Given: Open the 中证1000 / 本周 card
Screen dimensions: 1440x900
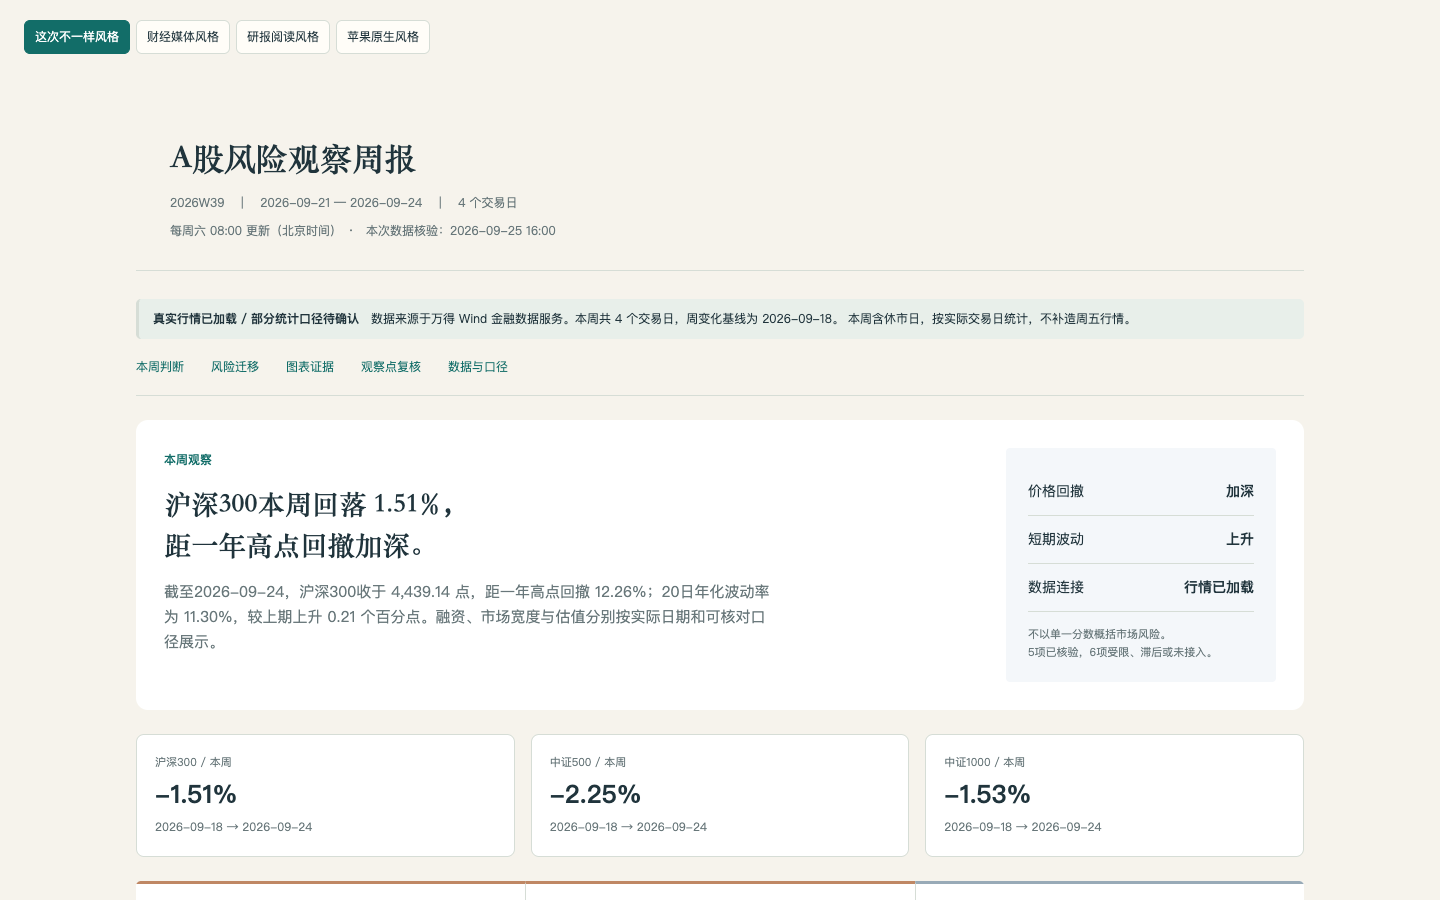Looking at the screenshot, I should click(1114, 796).
